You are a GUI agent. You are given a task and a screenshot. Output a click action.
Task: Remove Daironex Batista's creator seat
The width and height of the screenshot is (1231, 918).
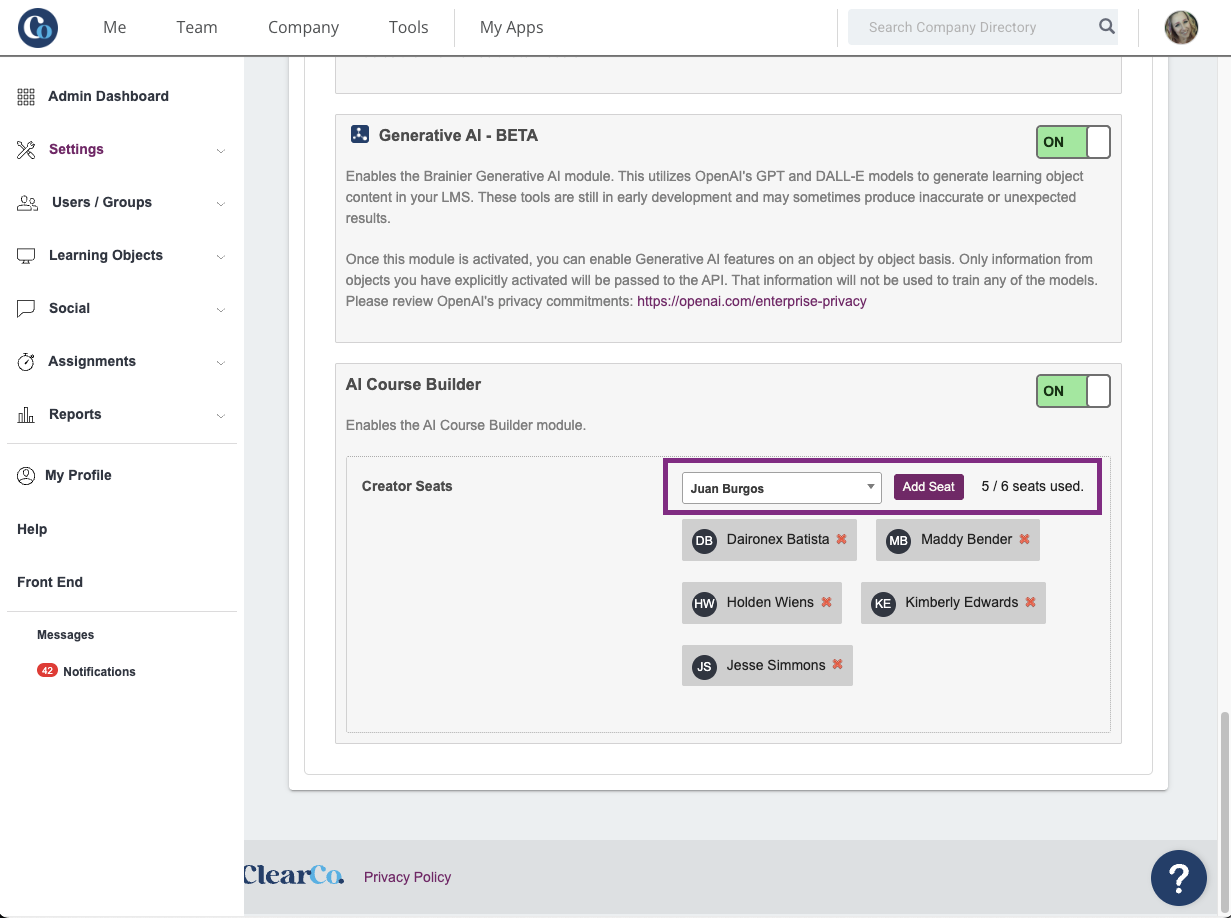coord(841,539)
